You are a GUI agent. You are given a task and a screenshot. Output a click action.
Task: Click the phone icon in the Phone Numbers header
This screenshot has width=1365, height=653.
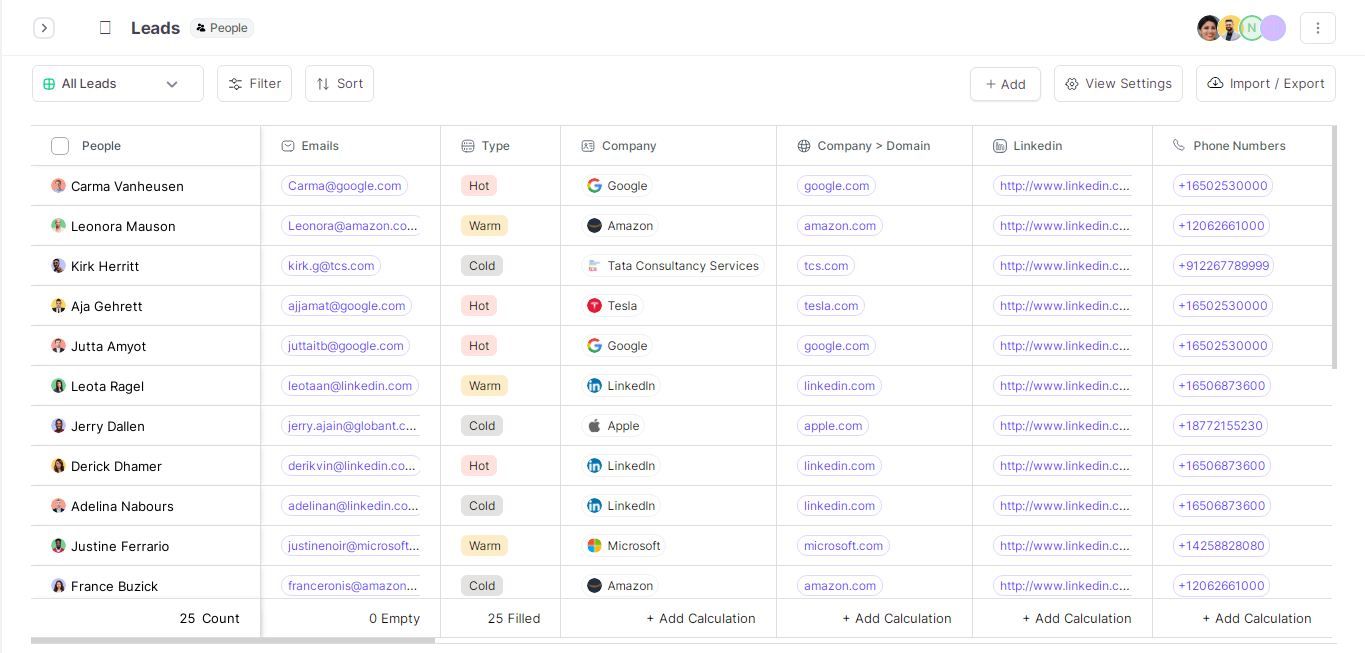tap(1178, 146)
